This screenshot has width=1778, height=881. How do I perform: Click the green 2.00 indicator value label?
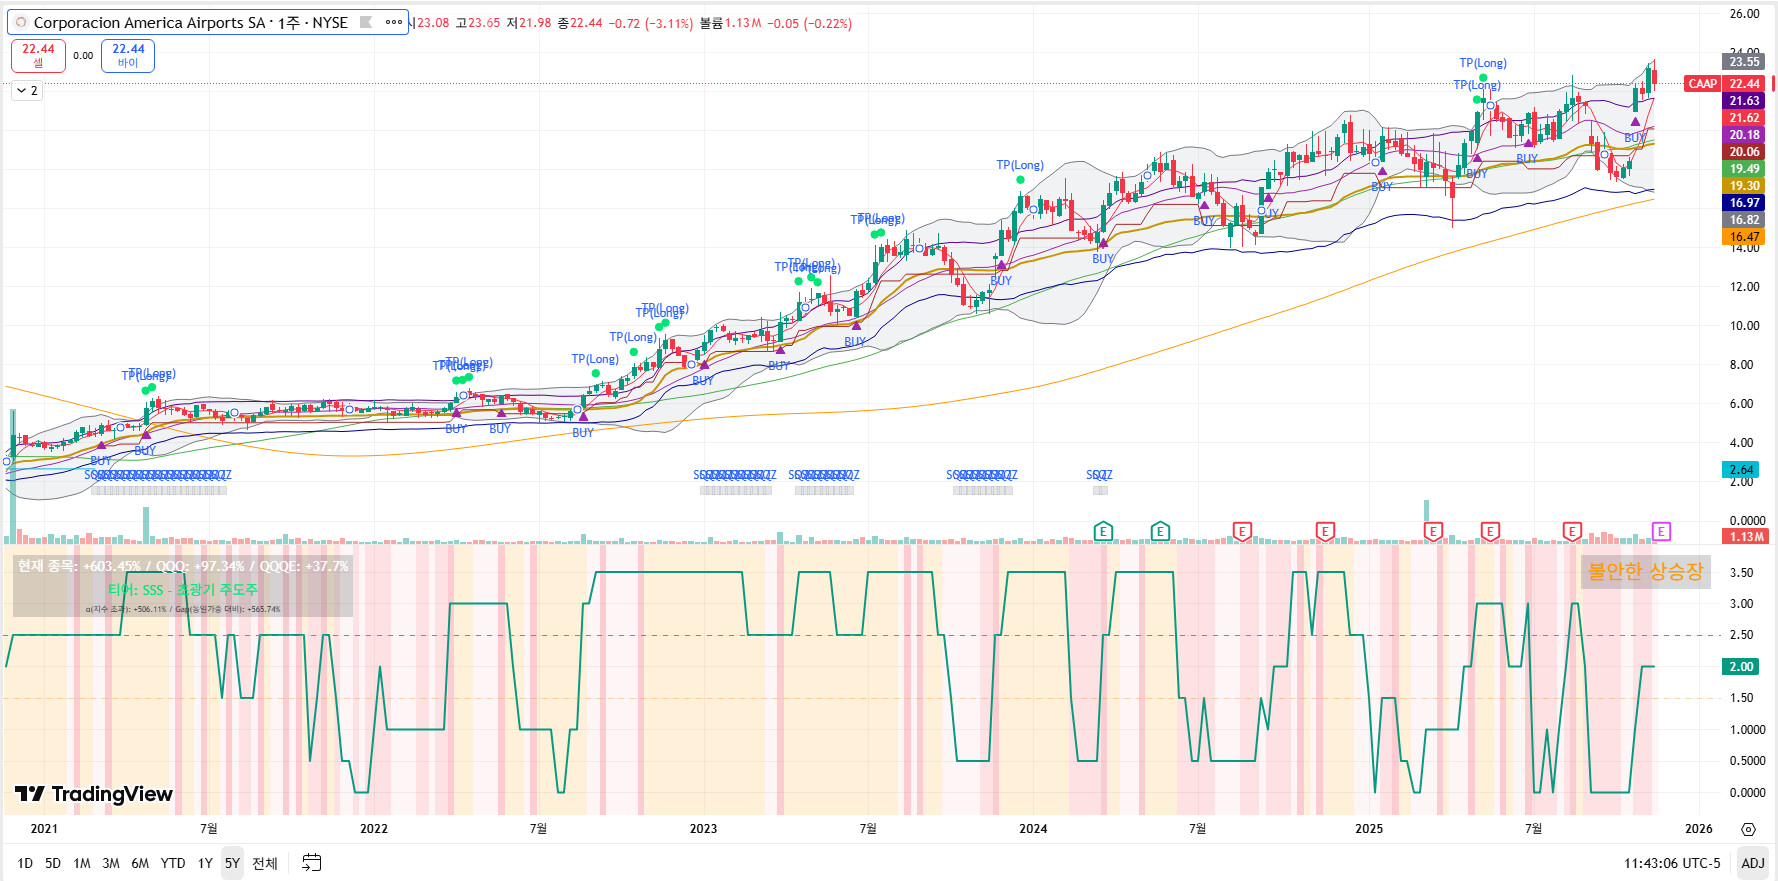coord(1741,667)
